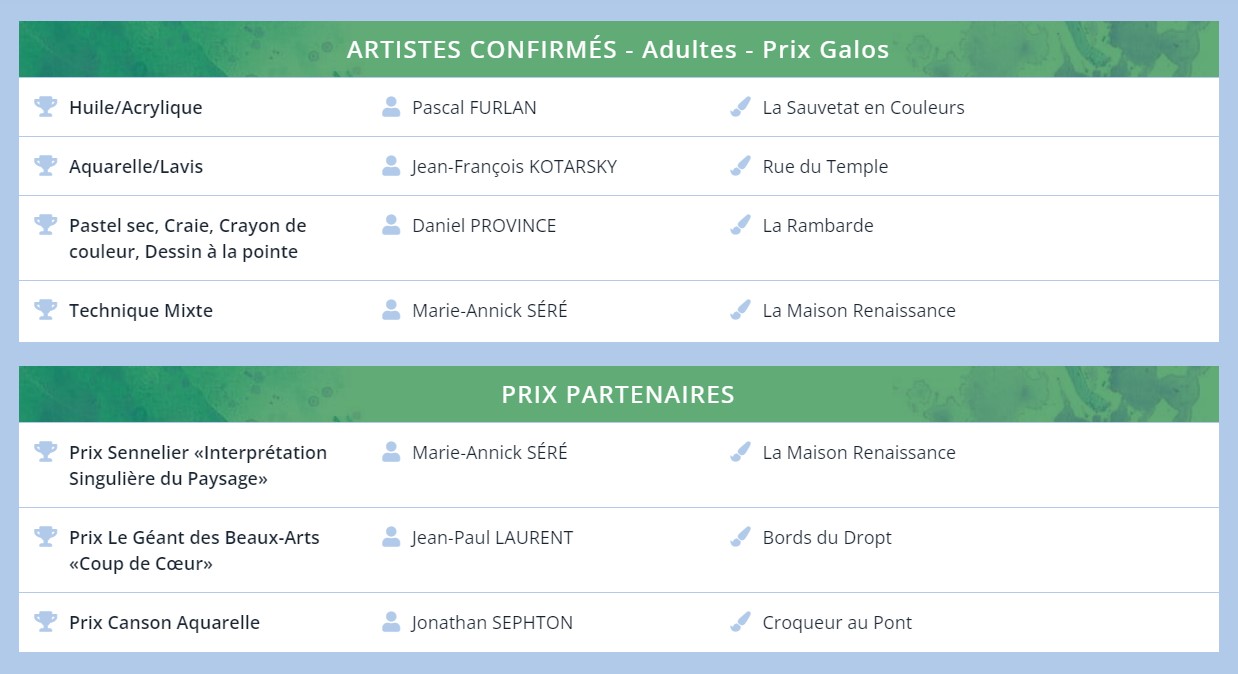
Task: Click the artist name Jean-François KOTARSKY
Action: click(514, 167)
